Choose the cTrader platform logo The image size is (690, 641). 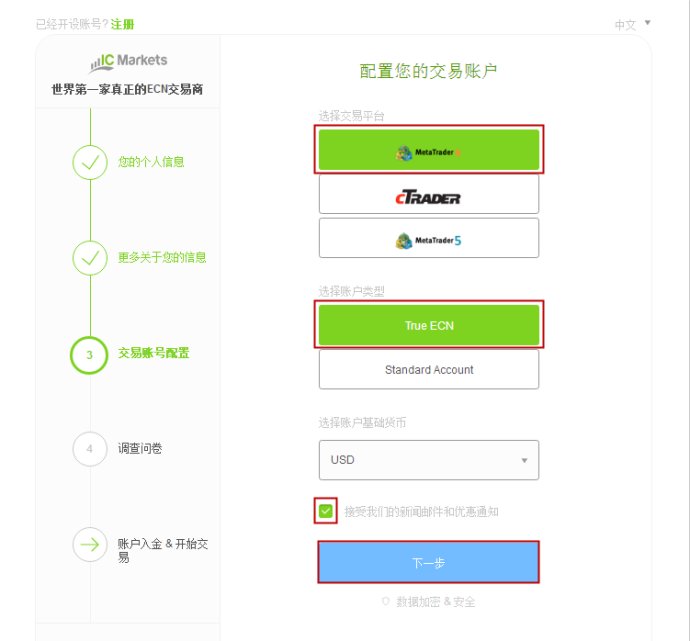click(428, 197)
